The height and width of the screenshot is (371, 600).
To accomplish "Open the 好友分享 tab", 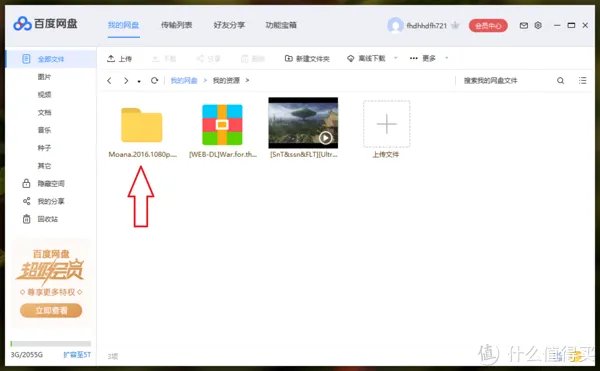I will click(x=229, y=25).
